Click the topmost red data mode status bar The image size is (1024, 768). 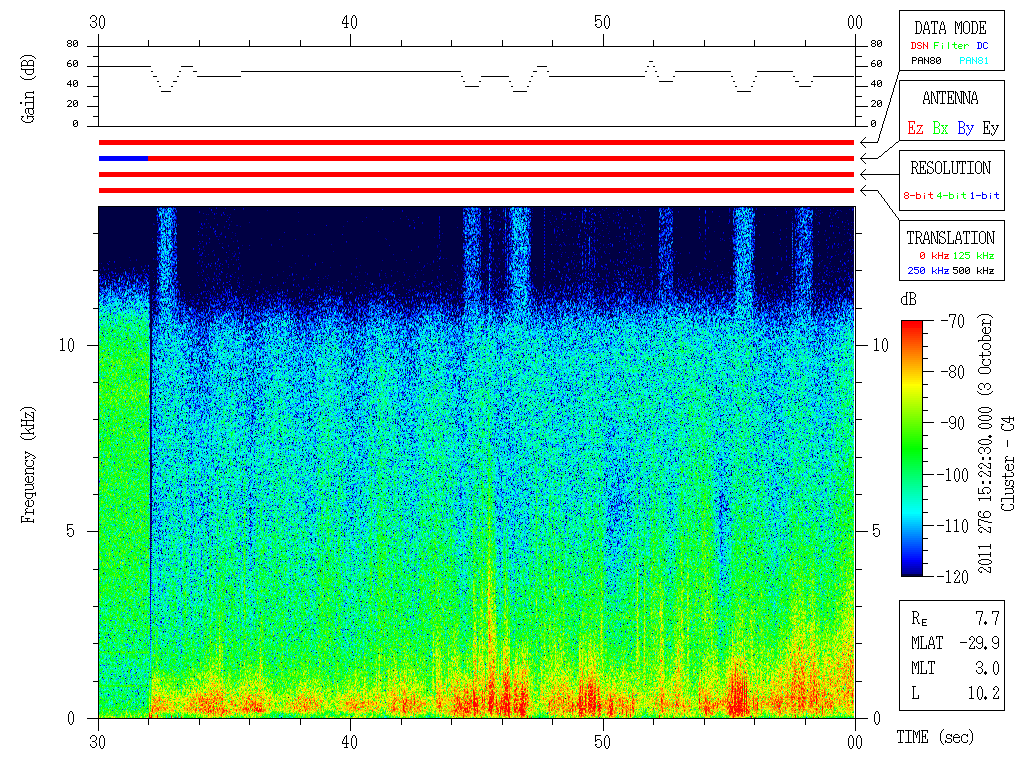[477, 142]
